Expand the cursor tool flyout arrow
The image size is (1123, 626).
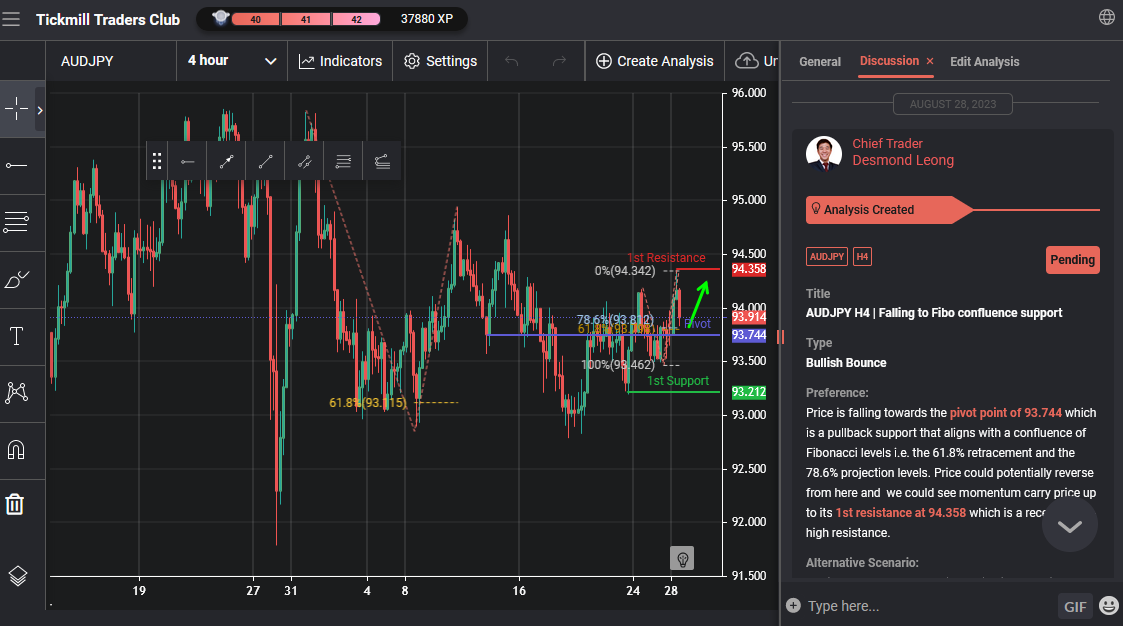click(x=40, y=110)
